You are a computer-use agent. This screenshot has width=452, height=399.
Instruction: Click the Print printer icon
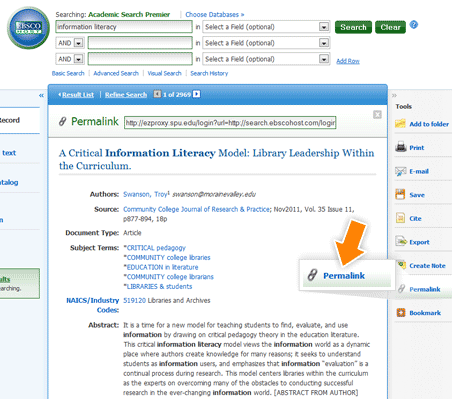coord(400,147)
